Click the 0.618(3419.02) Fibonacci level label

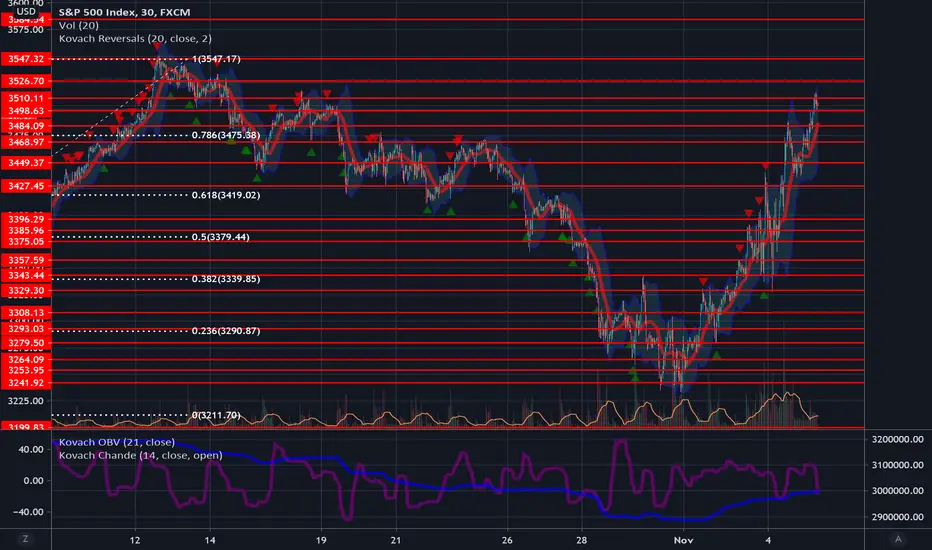226,195
